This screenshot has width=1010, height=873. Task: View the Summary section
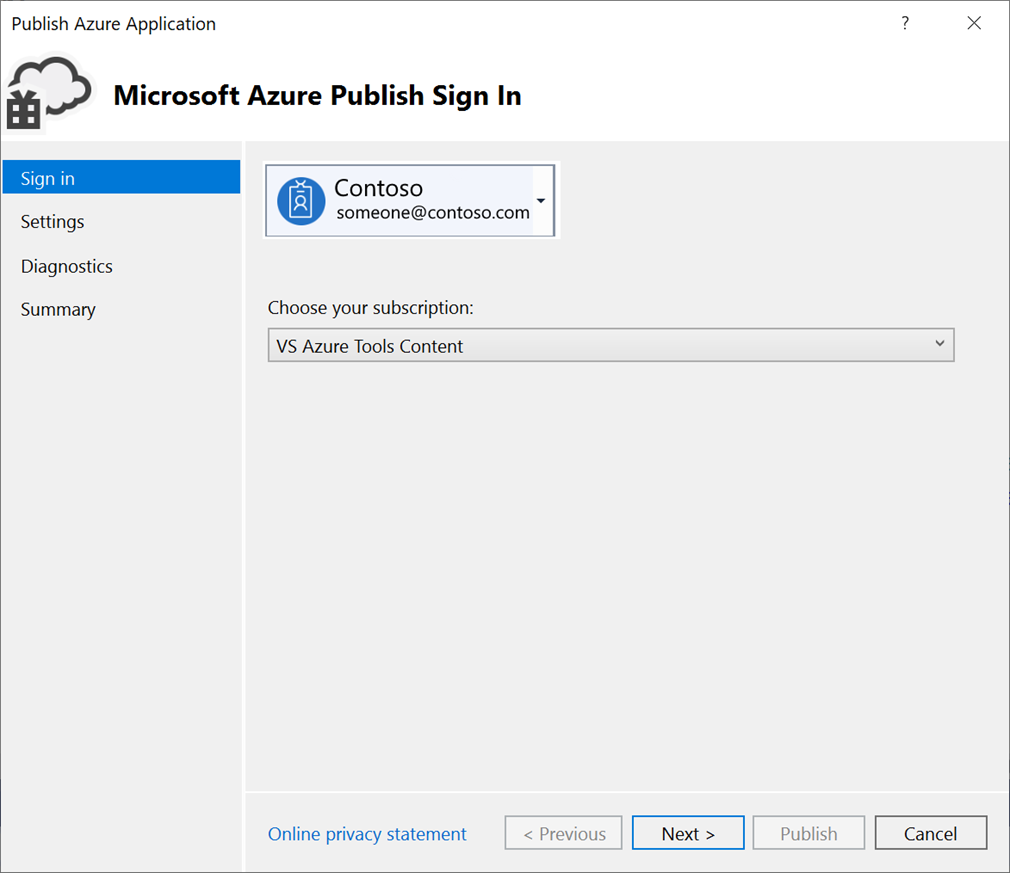[x=57, y=309]
